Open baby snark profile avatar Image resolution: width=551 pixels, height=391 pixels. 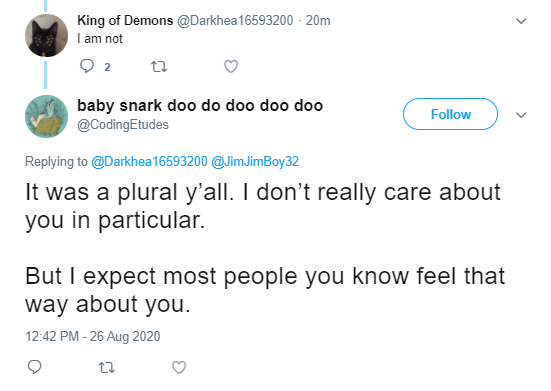coord(46,116)
